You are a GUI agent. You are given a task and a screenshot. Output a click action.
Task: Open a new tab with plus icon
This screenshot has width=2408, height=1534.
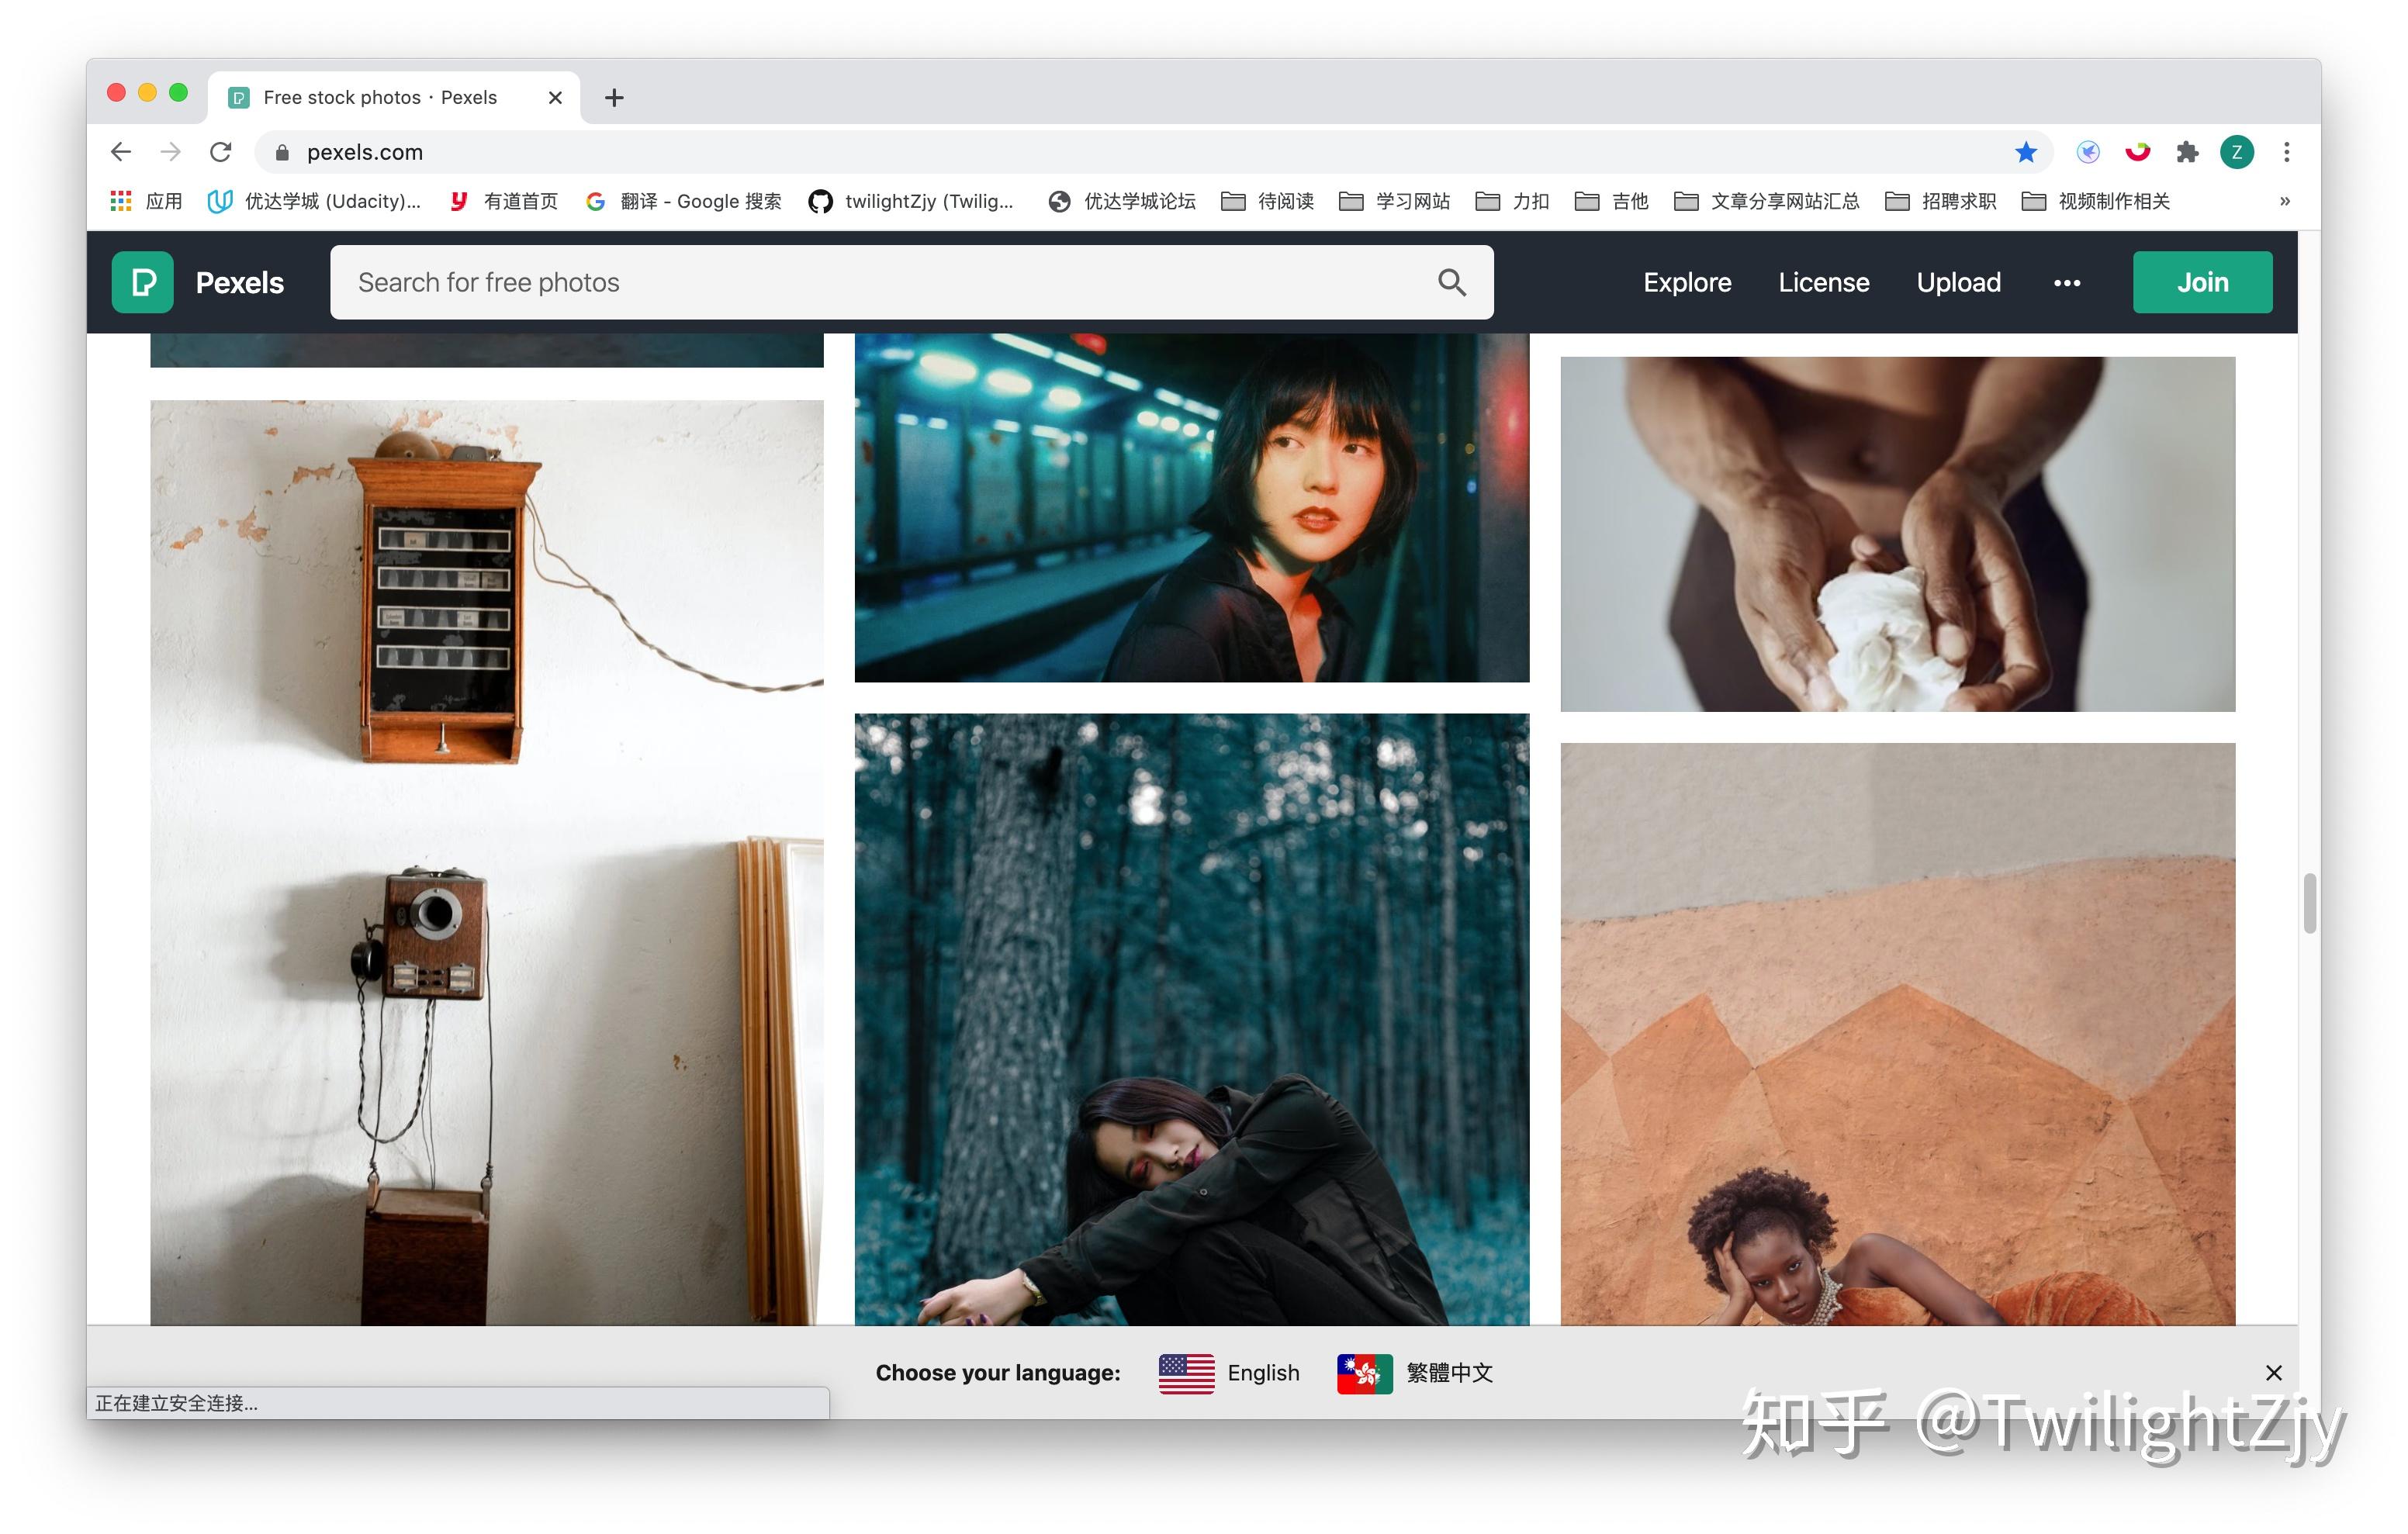[614, 97]
